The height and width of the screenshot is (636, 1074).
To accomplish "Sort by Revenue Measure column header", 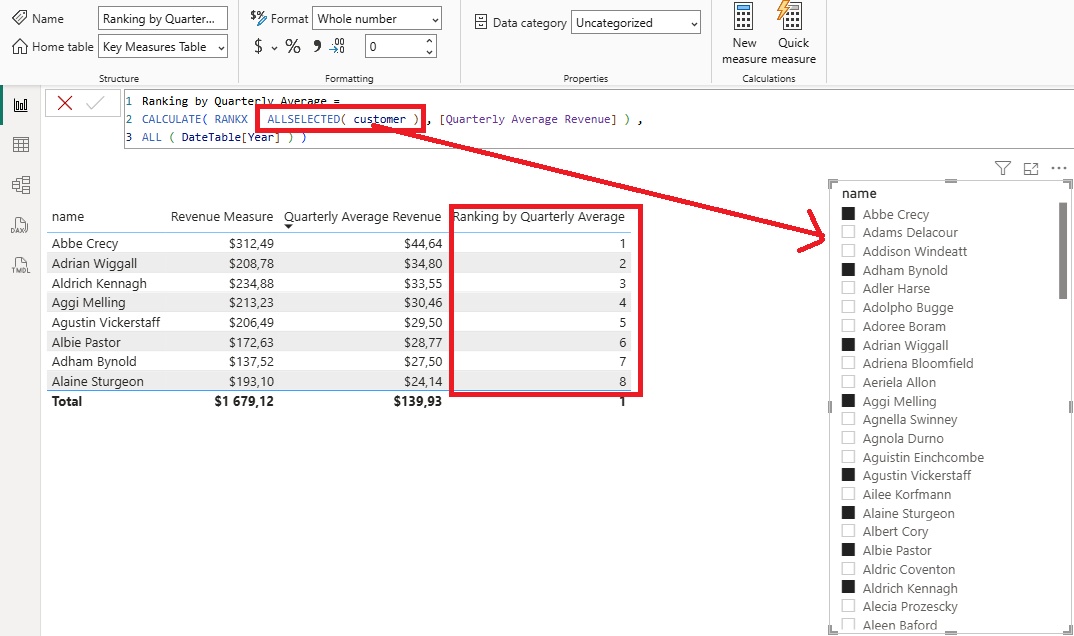I will 221,217.
